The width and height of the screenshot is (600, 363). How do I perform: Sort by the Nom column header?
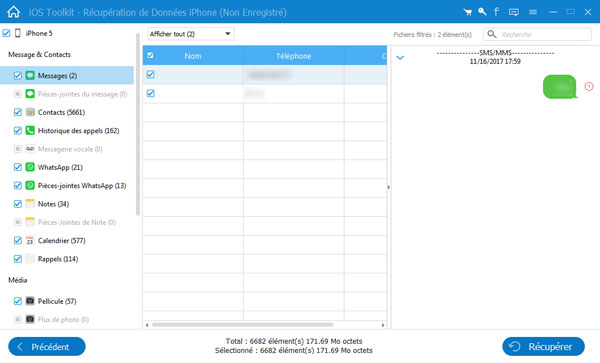(193, 56)
